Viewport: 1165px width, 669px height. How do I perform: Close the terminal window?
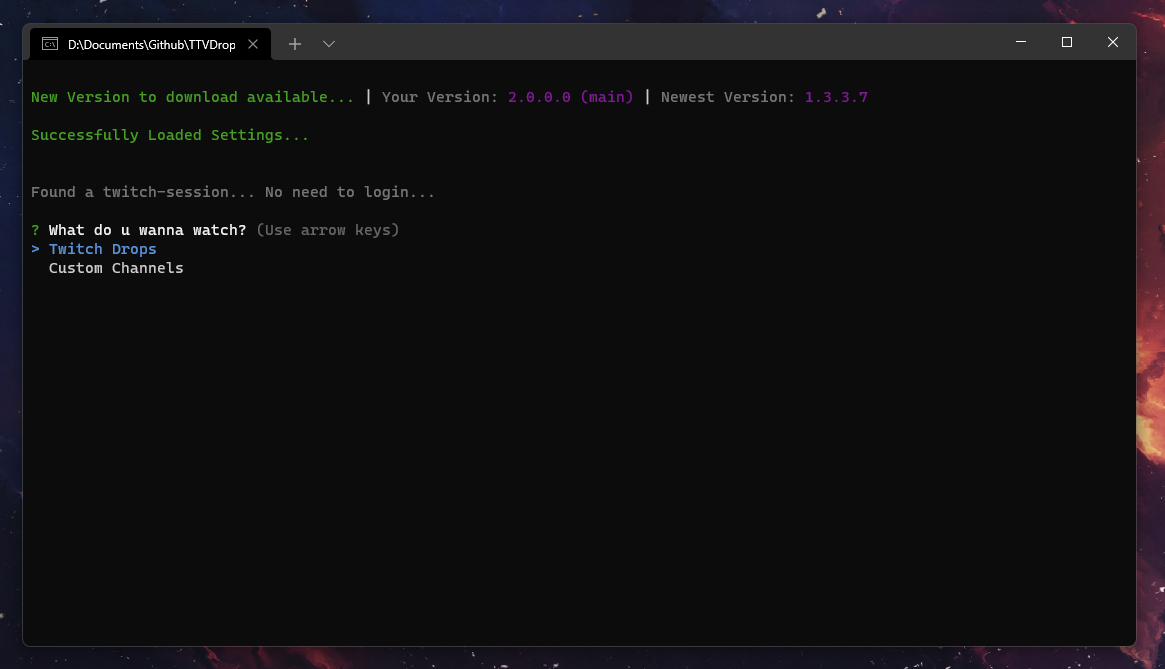click(x=1112, y=42)
